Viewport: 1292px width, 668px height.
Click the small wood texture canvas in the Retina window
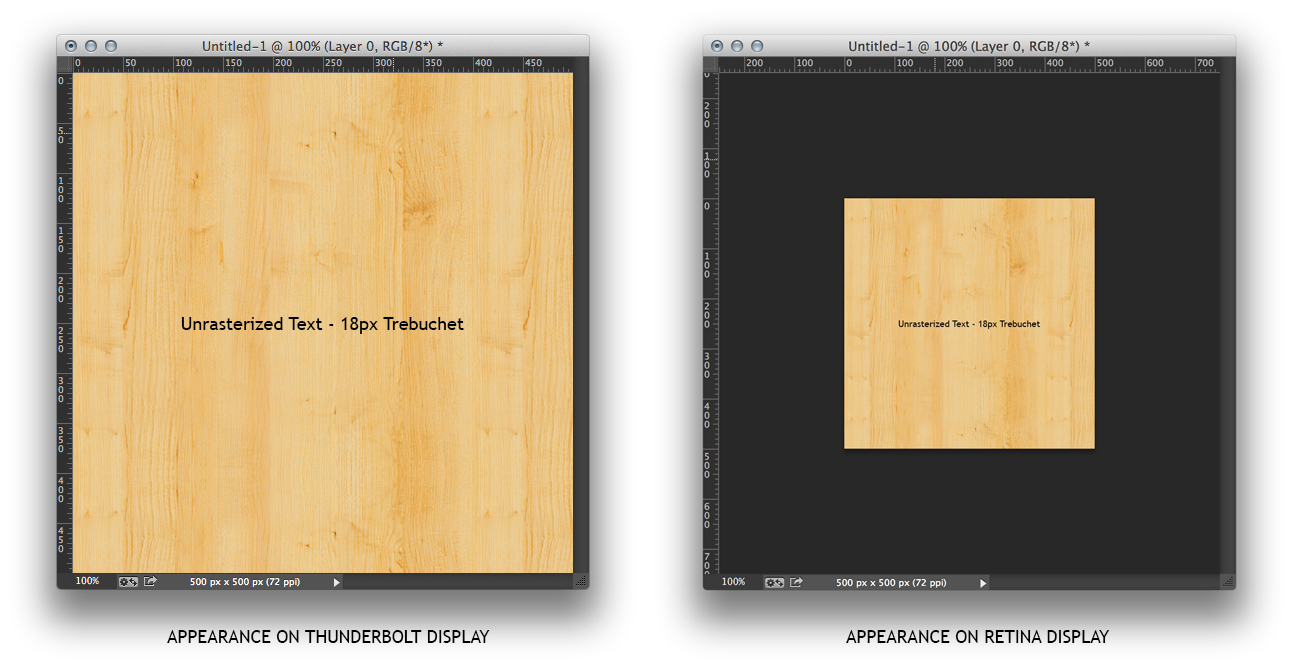(x=969, y=323)
